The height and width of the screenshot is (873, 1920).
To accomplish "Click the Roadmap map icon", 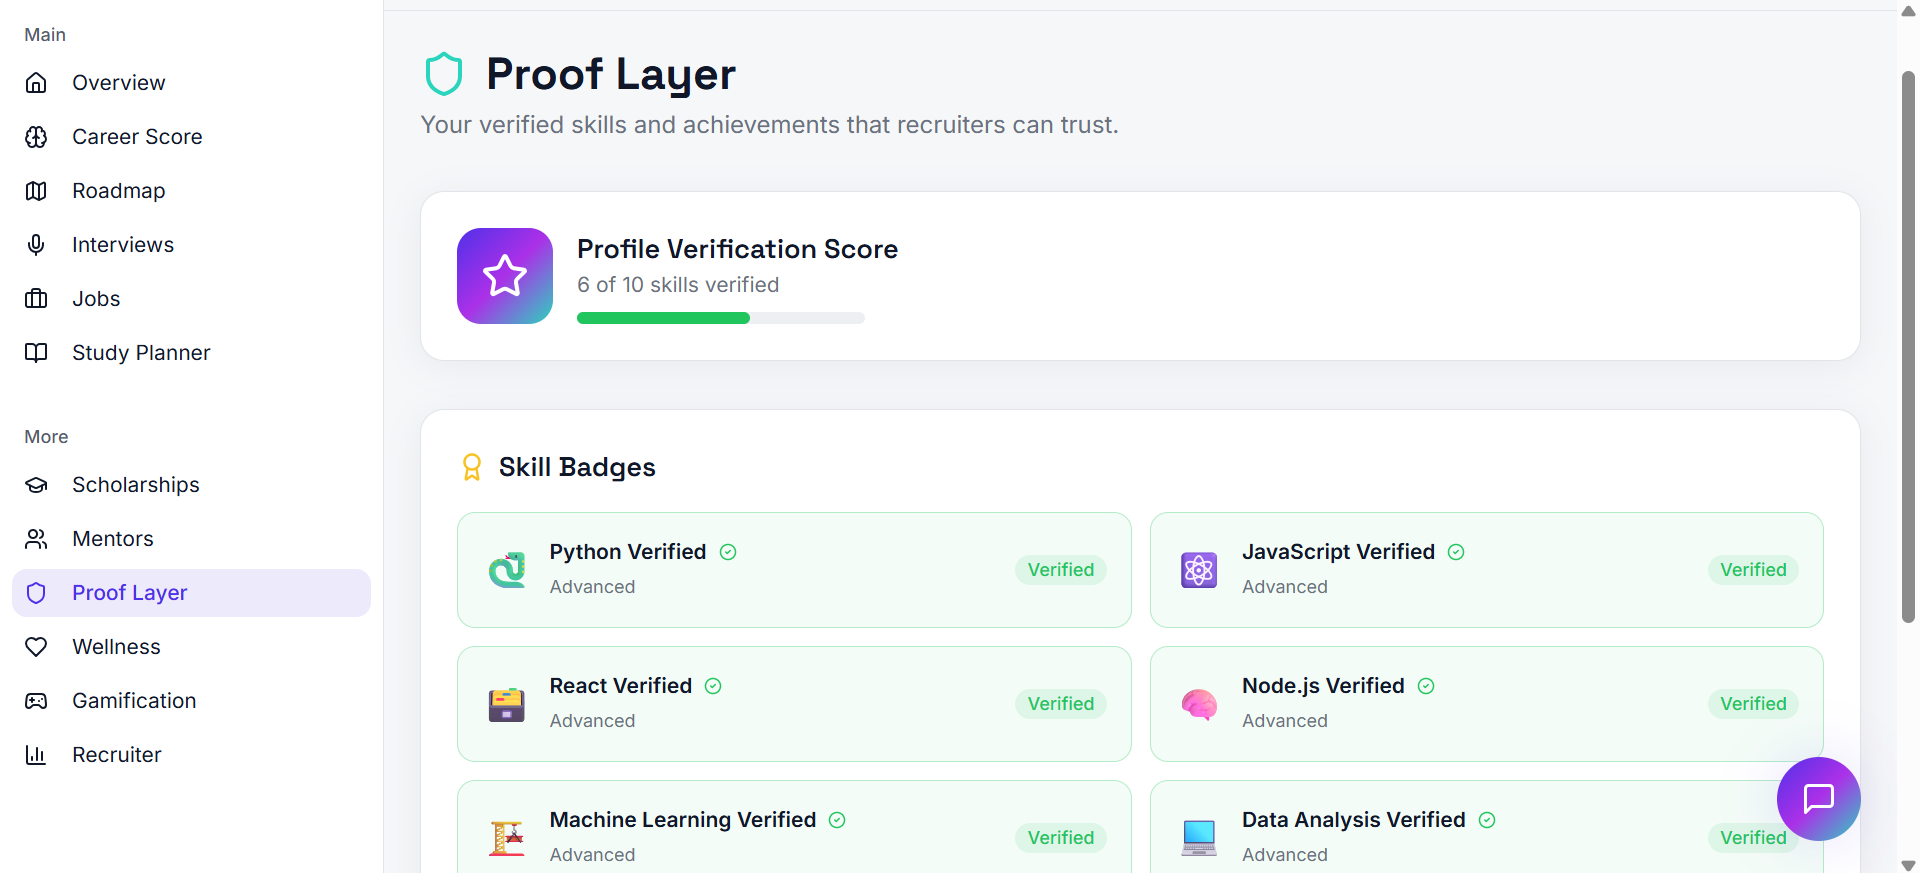I will [36, 191].
